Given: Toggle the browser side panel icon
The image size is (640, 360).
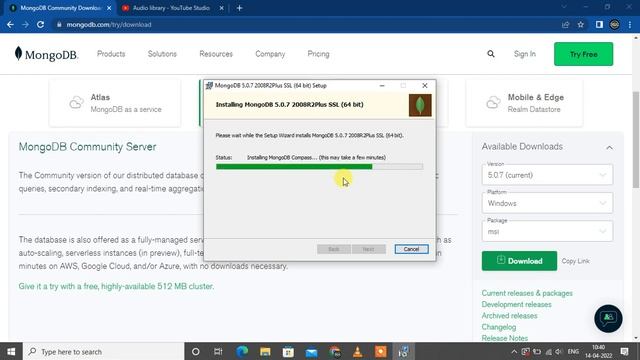Looking at the screenshot, I should pos(599,25).
